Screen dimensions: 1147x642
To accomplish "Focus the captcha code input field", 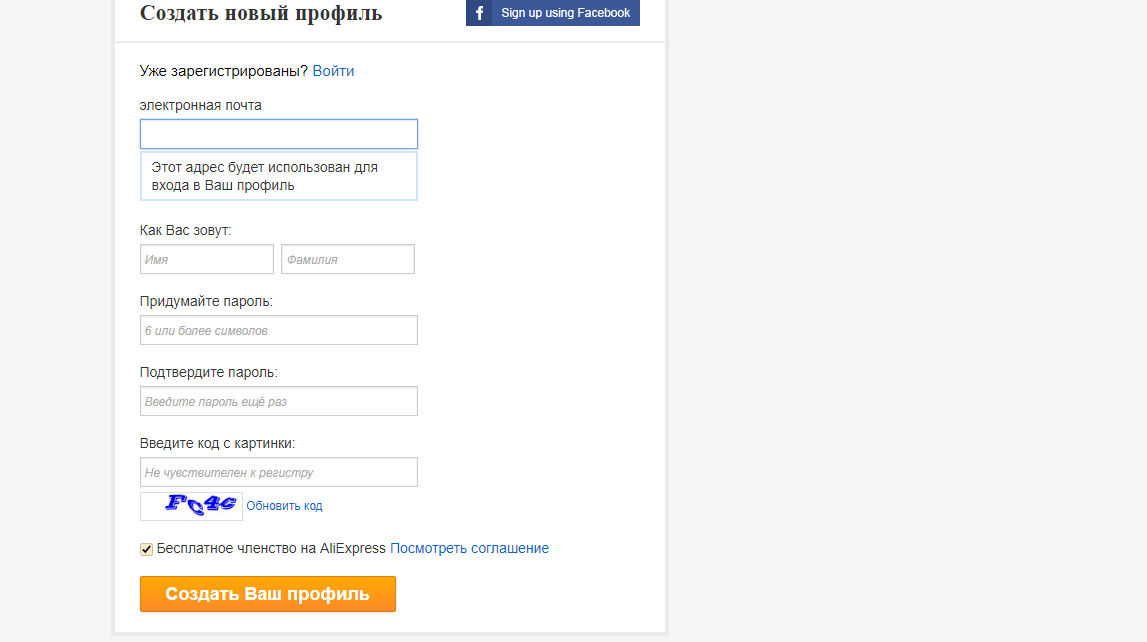I will (x=278, y=472).
